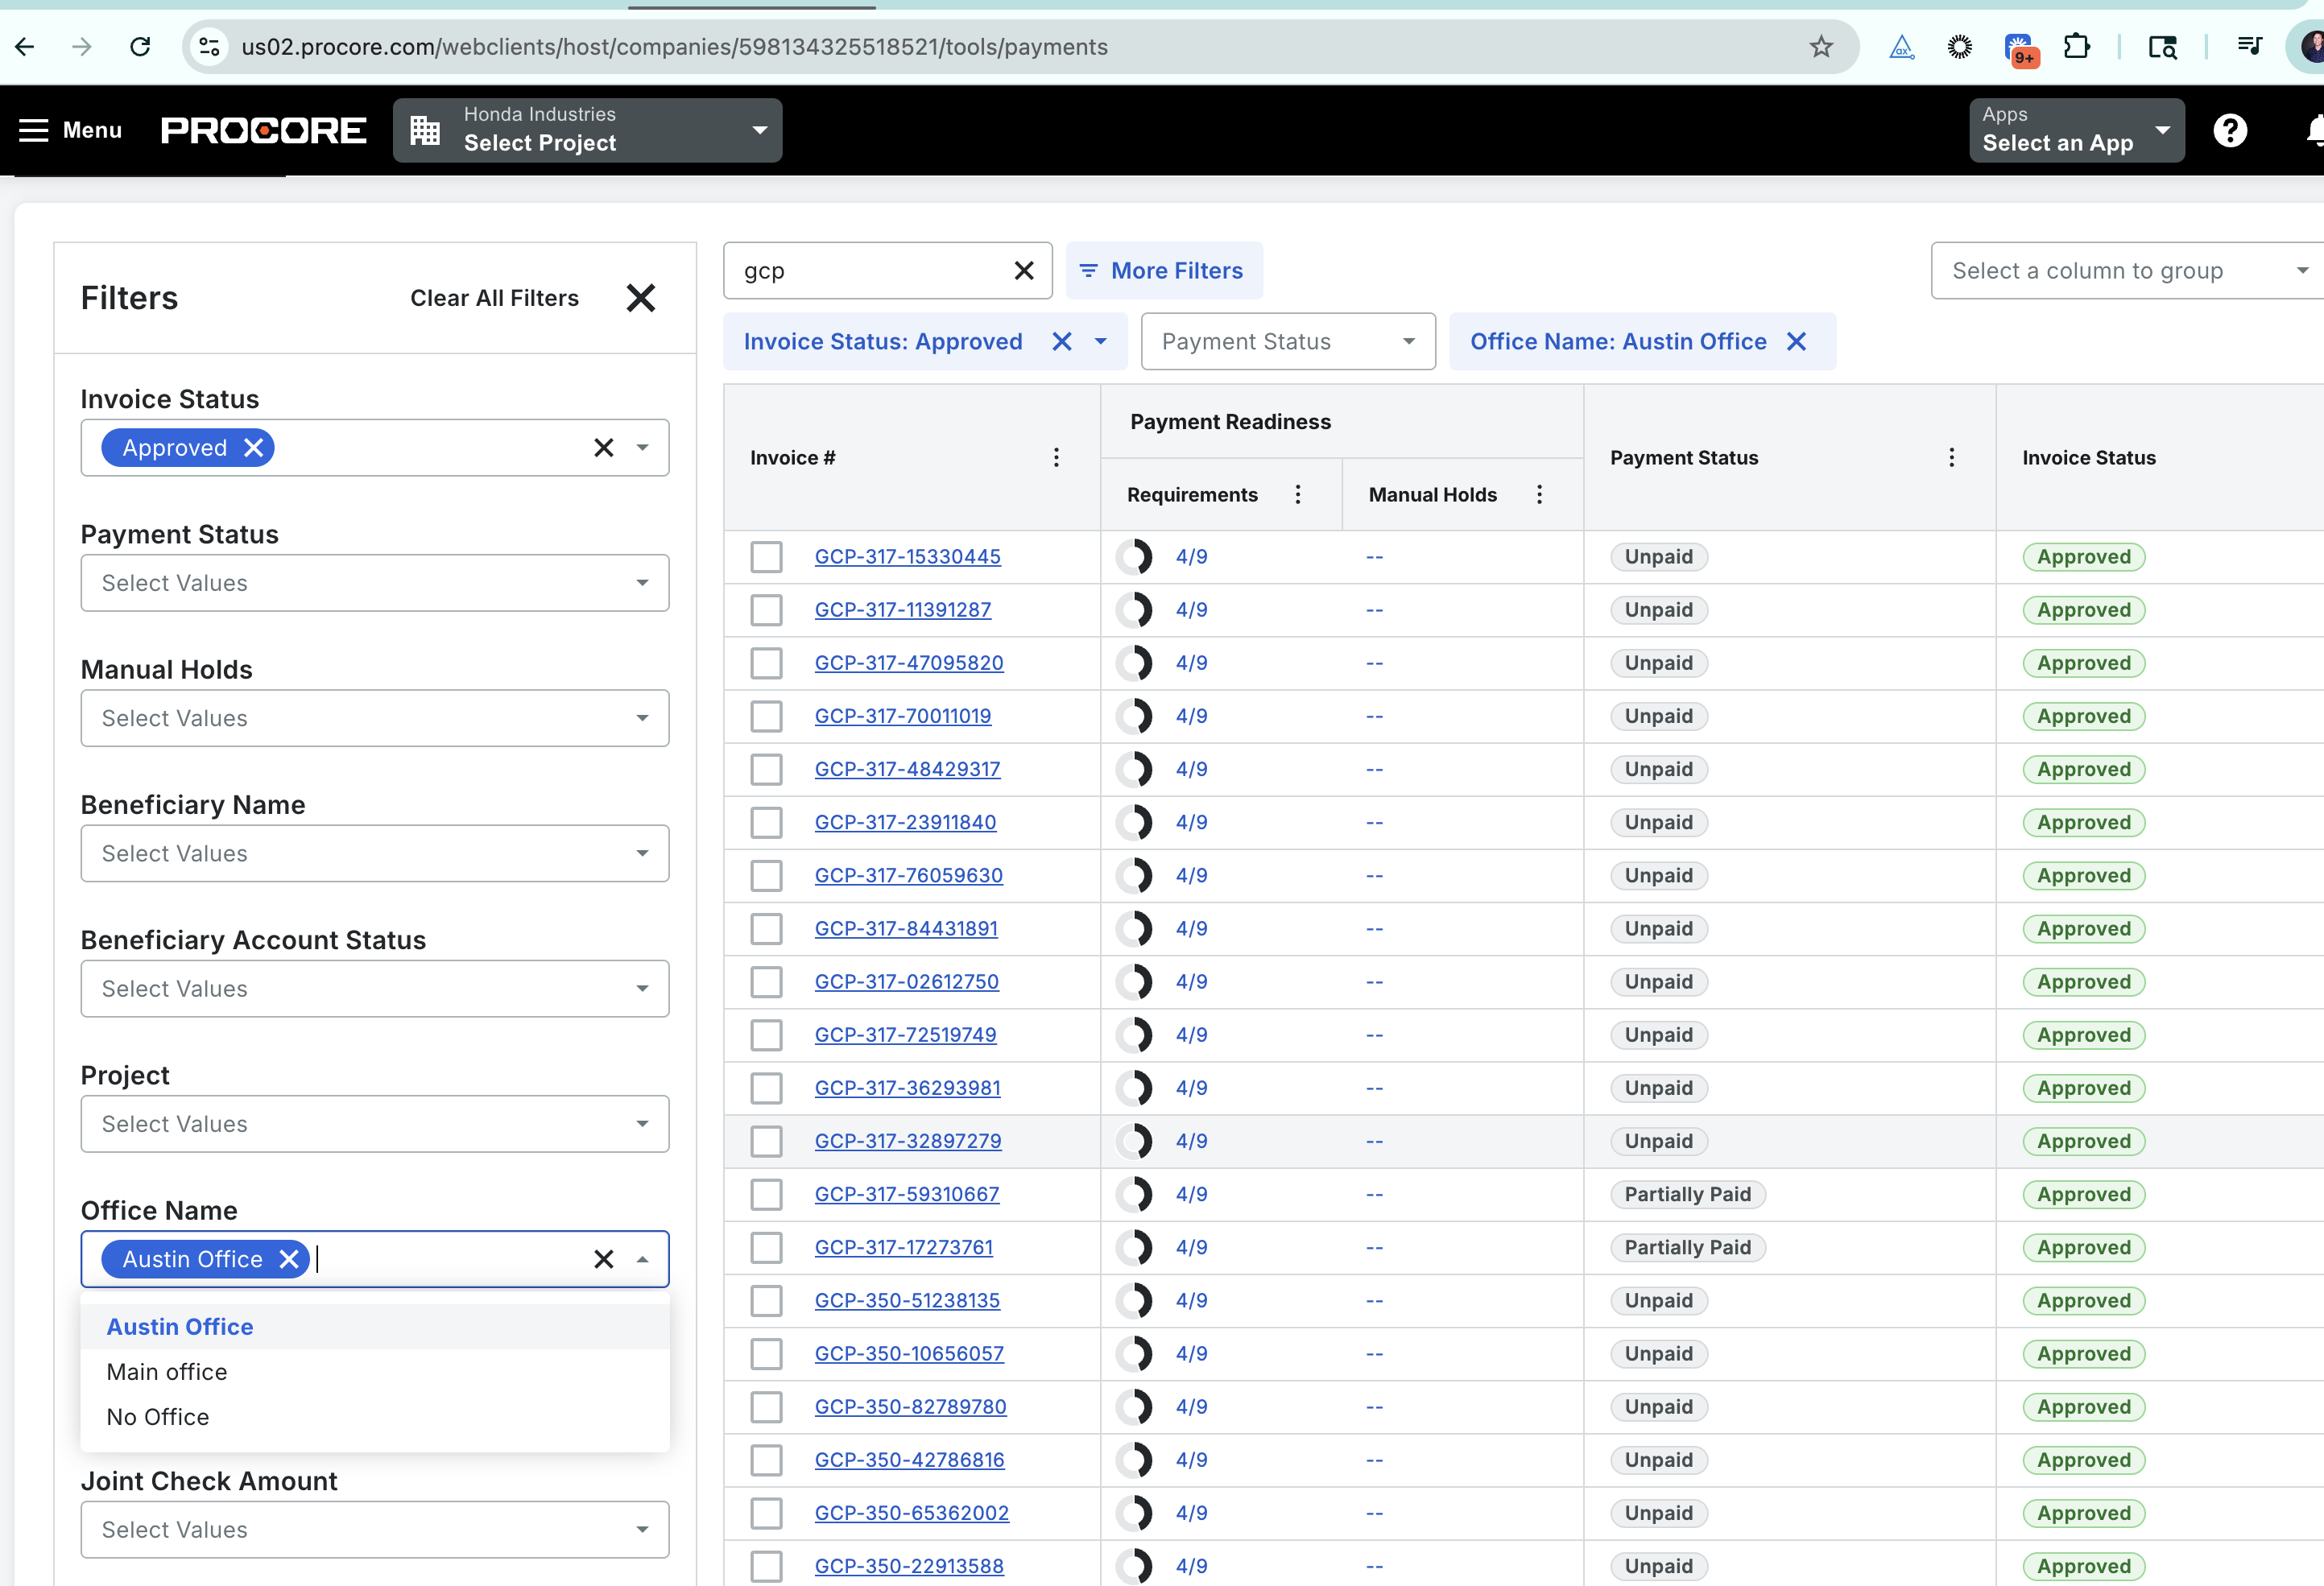2324x1586 pixels.
Task: Open the Manual Holds column kebab menu
Action: [1539, 495]
